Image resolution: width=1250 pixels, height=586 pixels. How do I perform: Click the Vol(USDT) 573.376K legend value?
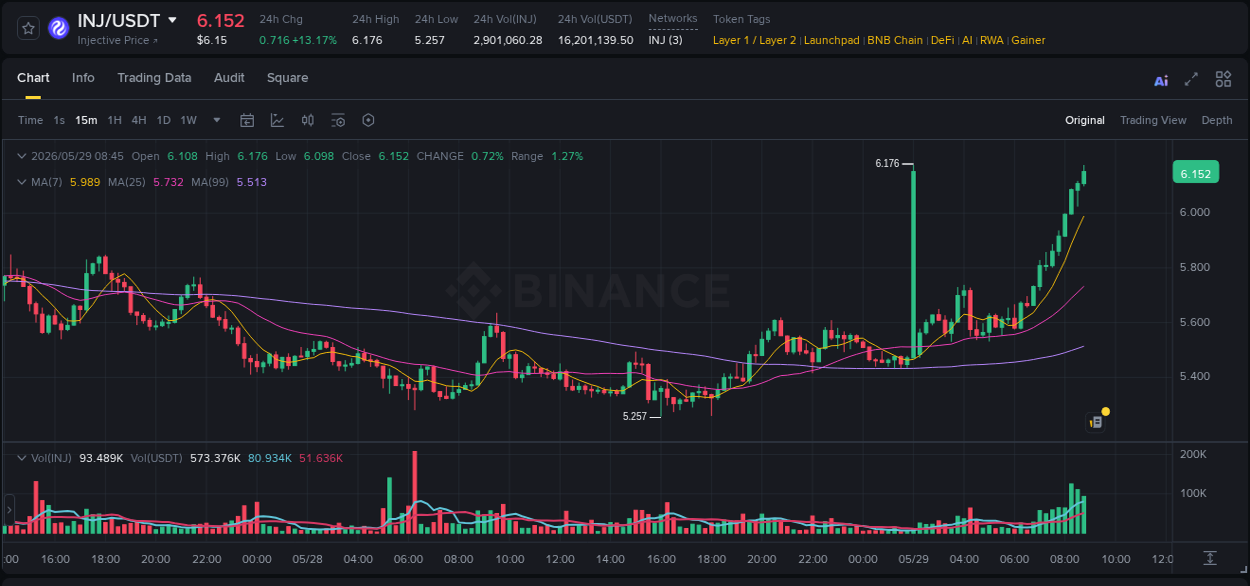tap(216, 458)
